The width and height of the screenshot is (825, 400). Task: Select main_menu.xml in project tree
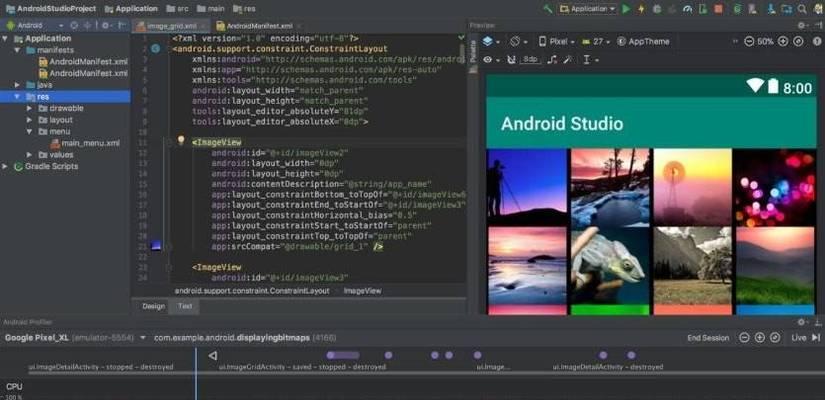point(85,143)
